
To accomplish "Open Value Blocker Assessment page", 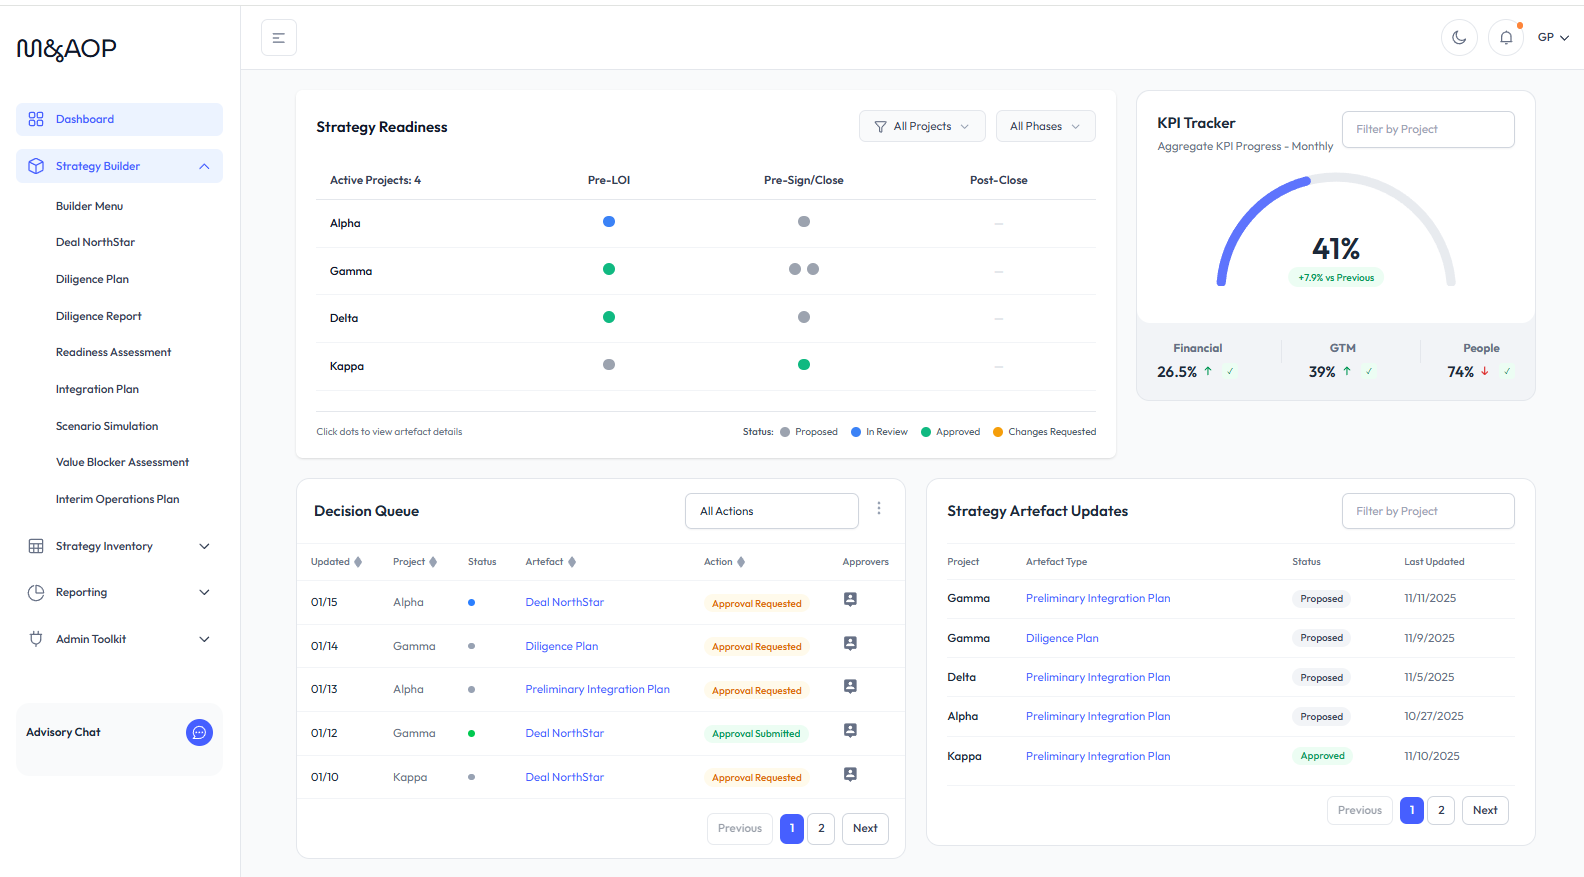I will click(x=122, y=462).
